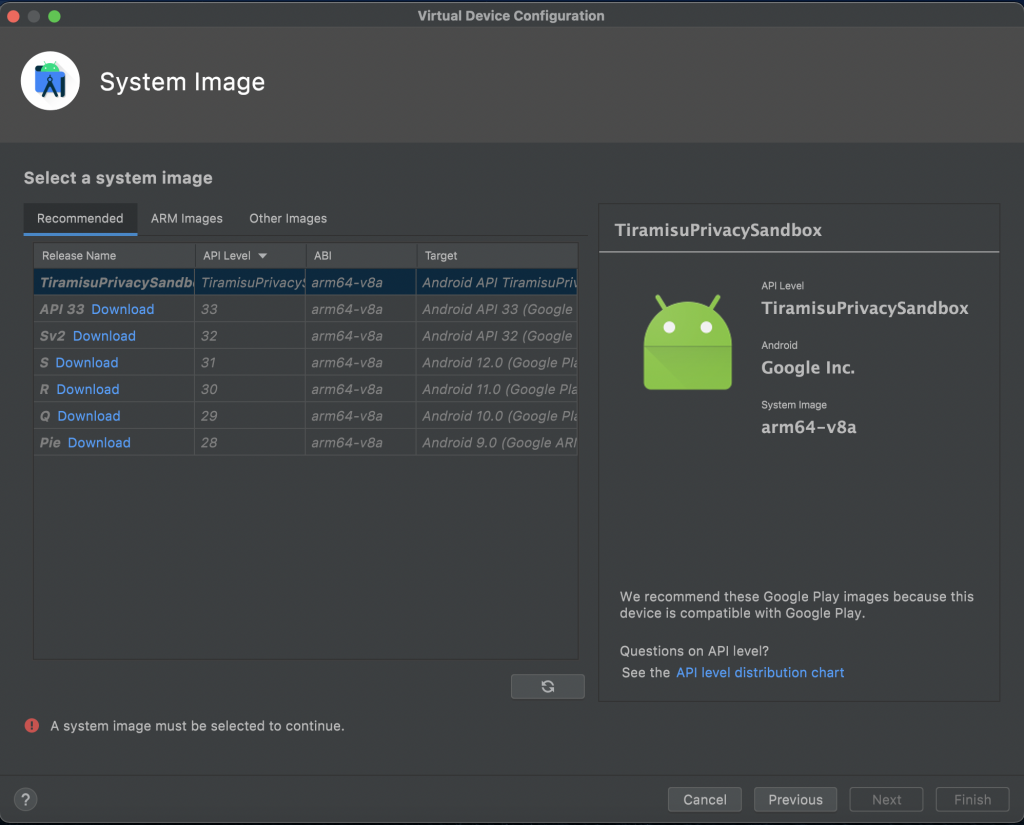Download the Q system image

[89, 416]
